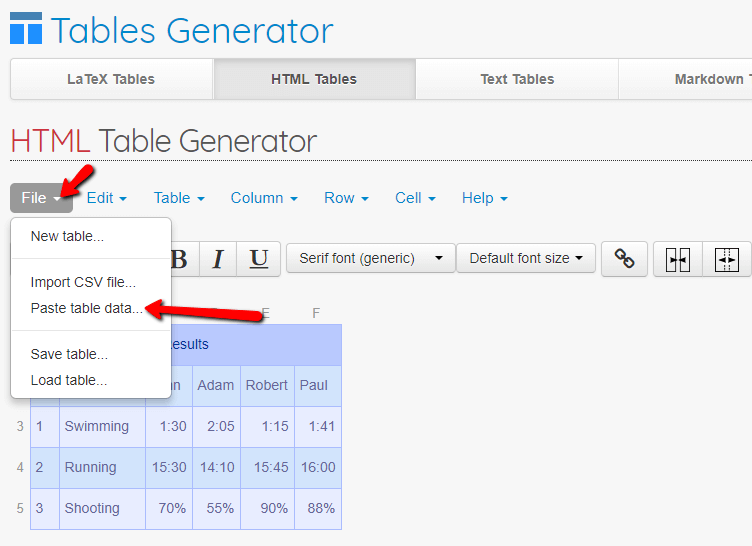The image size is (752, 546).
Task: Open the Serif font (generic) dropdown
Action: click(x=371, y=258)
